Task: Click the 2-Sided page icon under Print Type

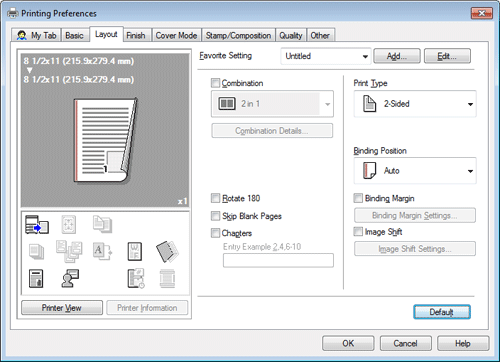Action: 369,104
